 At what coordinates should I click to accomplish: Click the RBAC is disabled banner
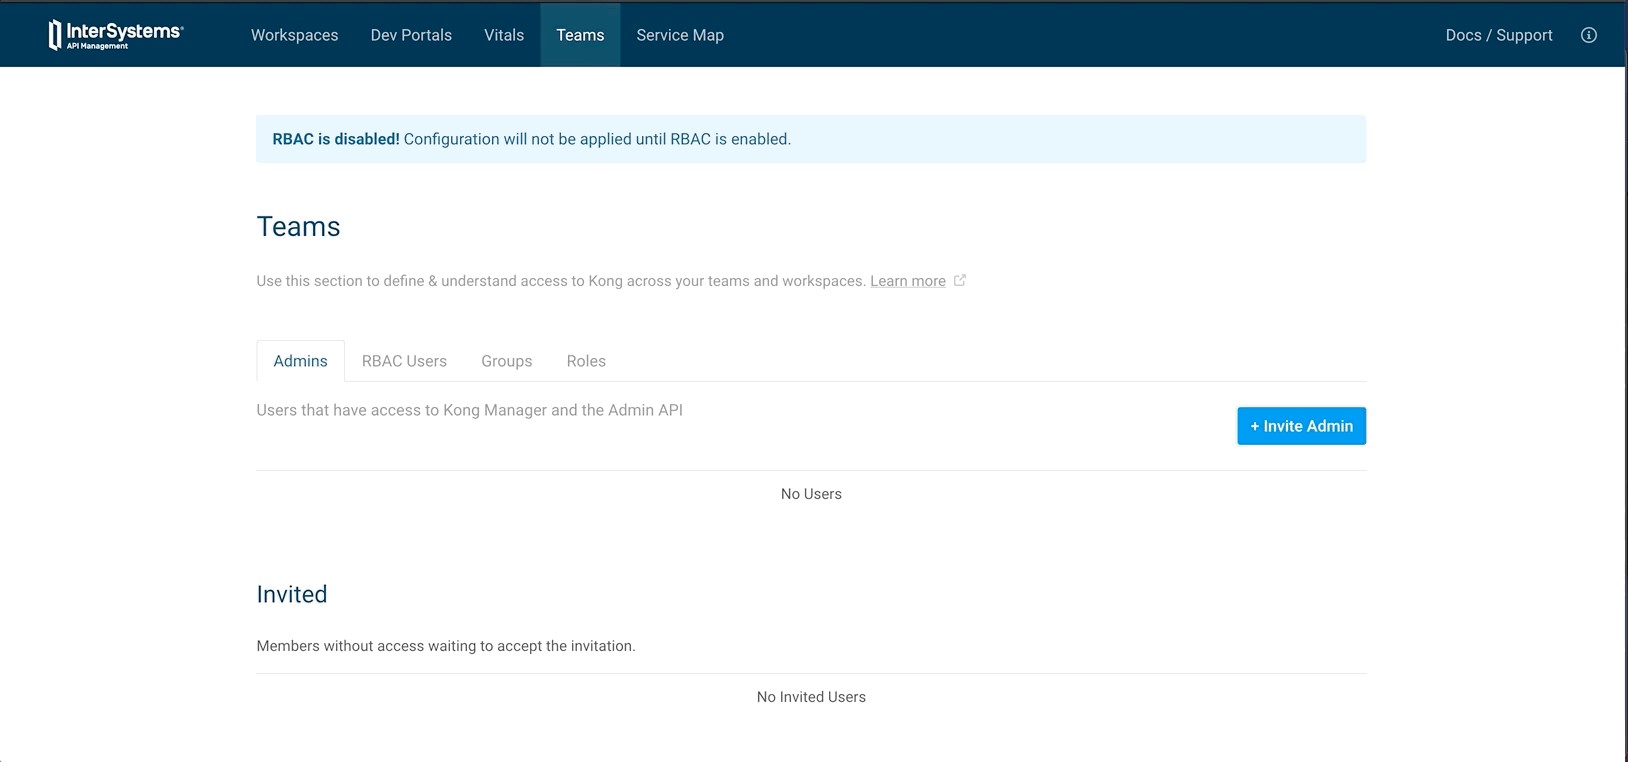click(x=810, y=139)
